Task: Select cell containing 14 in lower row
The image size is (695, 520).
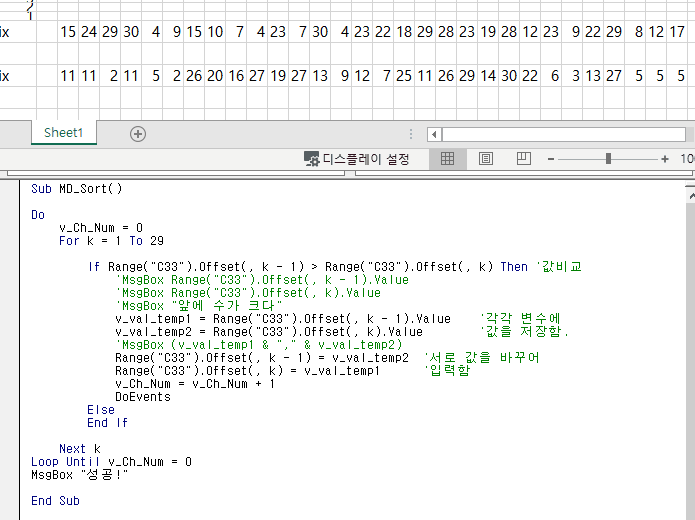Action: [x=488, y=76]
